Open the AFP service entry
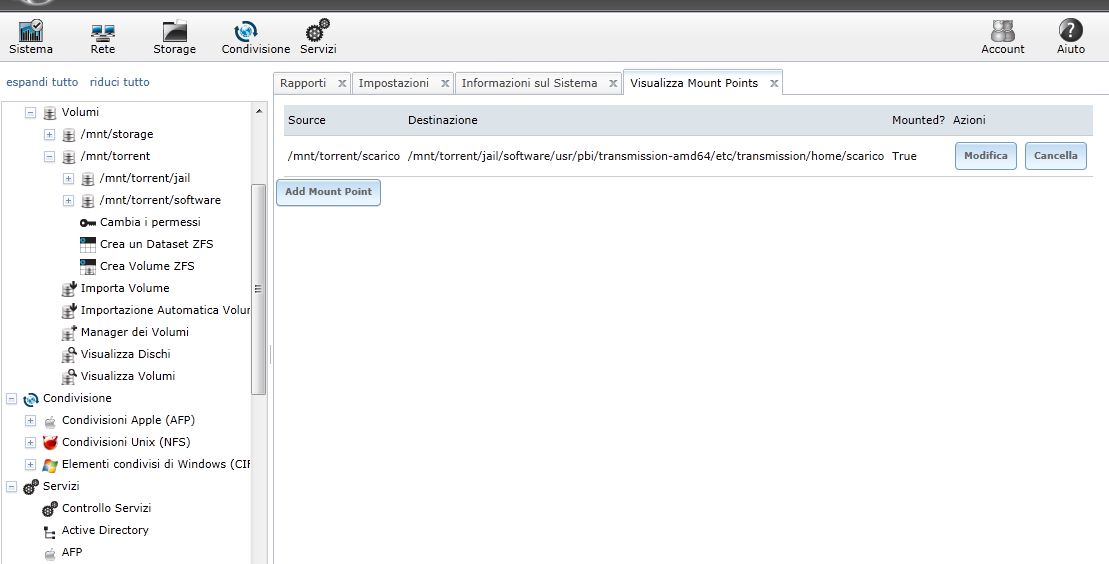The width and height of the screenshot is (1109, 564). (71, 552)
